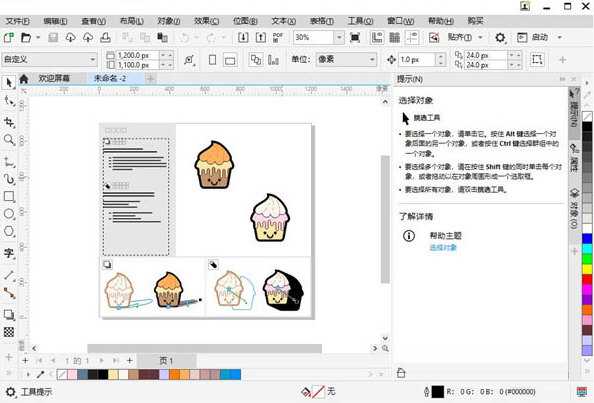
Task: Click the Open folder icon
Action: (26, 37)
